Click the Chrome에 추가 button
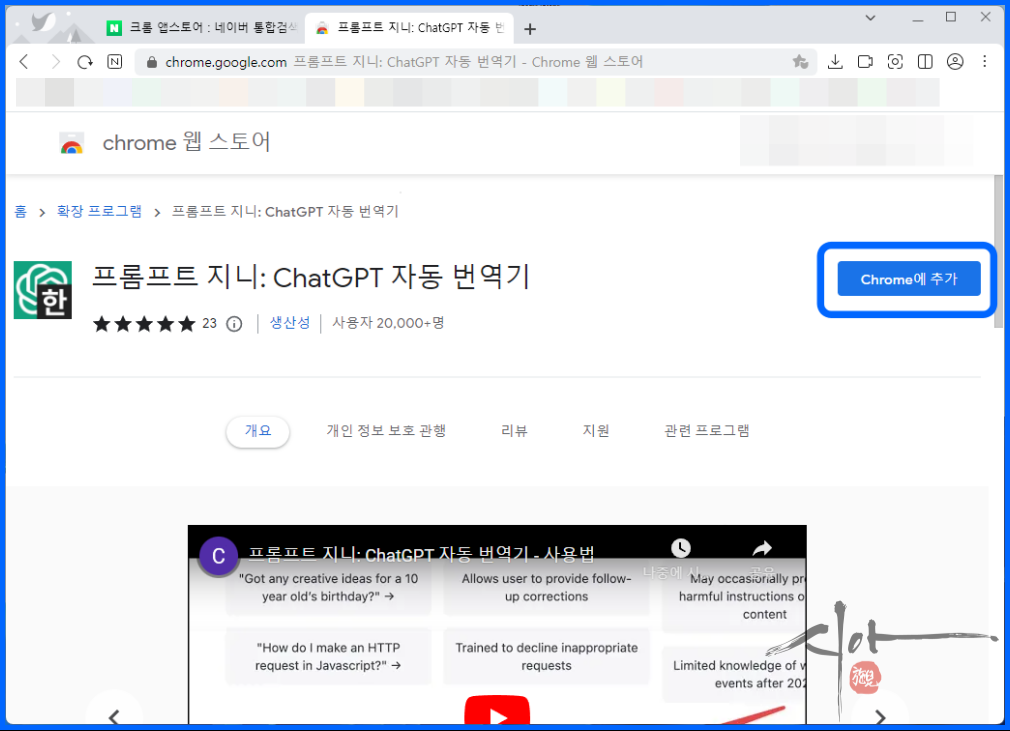This screenshot has height=731, width=1010. click(x=908, y=279)
